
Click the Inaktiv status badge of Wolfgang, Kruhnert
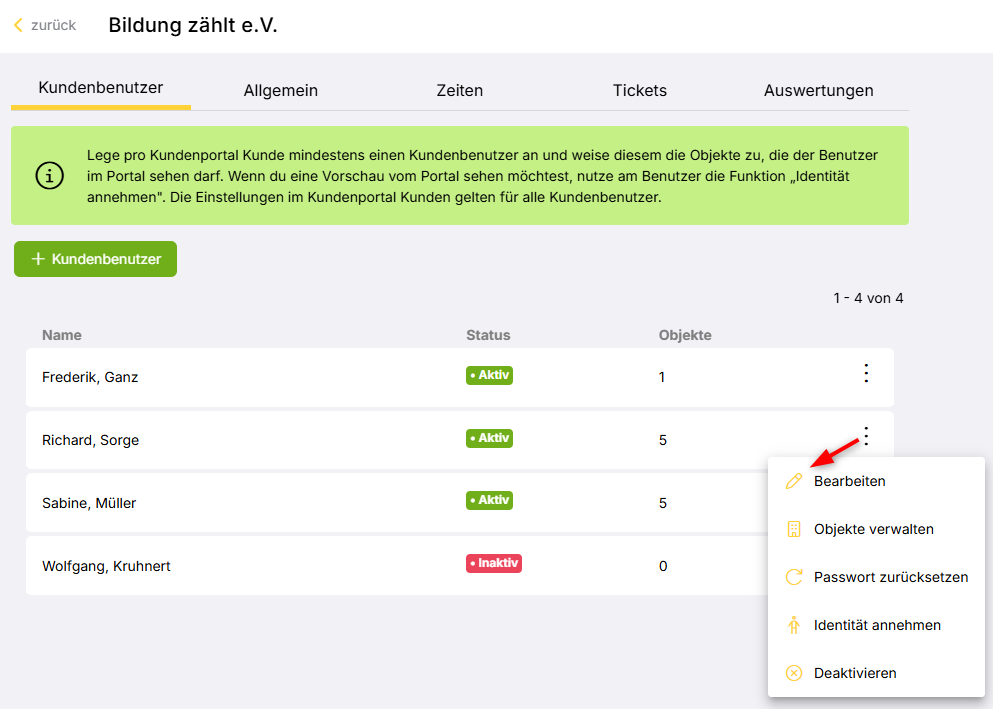point(494,563)
